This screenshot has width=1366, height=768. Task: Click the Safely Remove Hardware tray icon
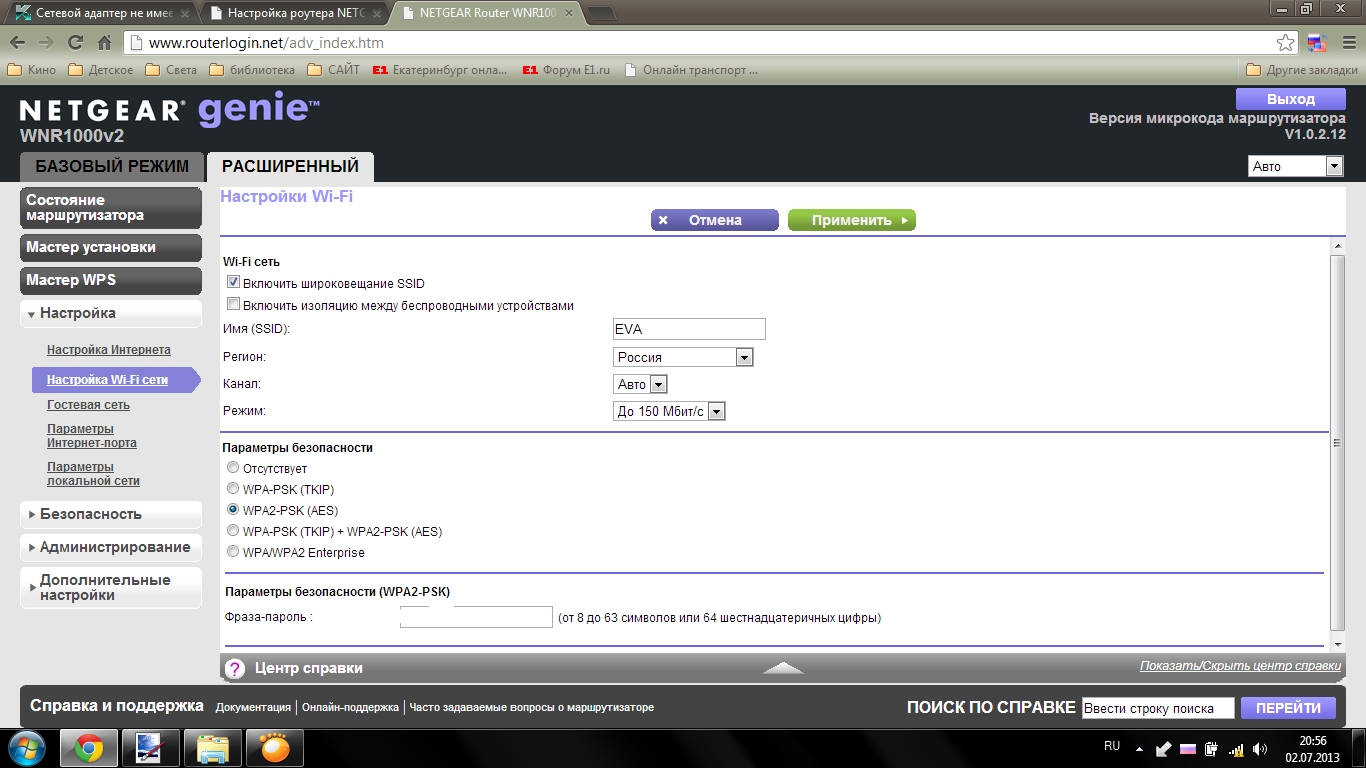(1164, 748)
